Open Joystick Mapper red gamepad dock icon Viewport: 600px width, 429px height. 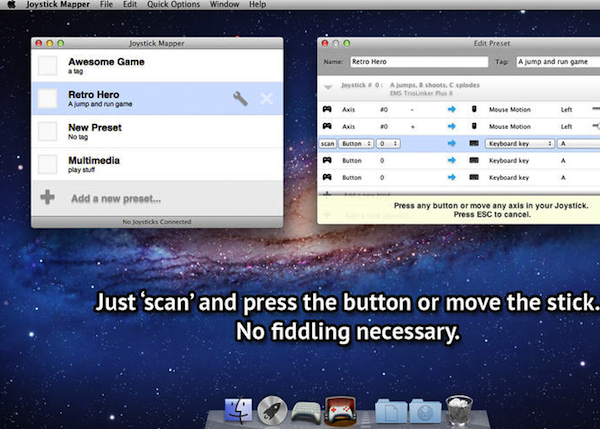340,411
